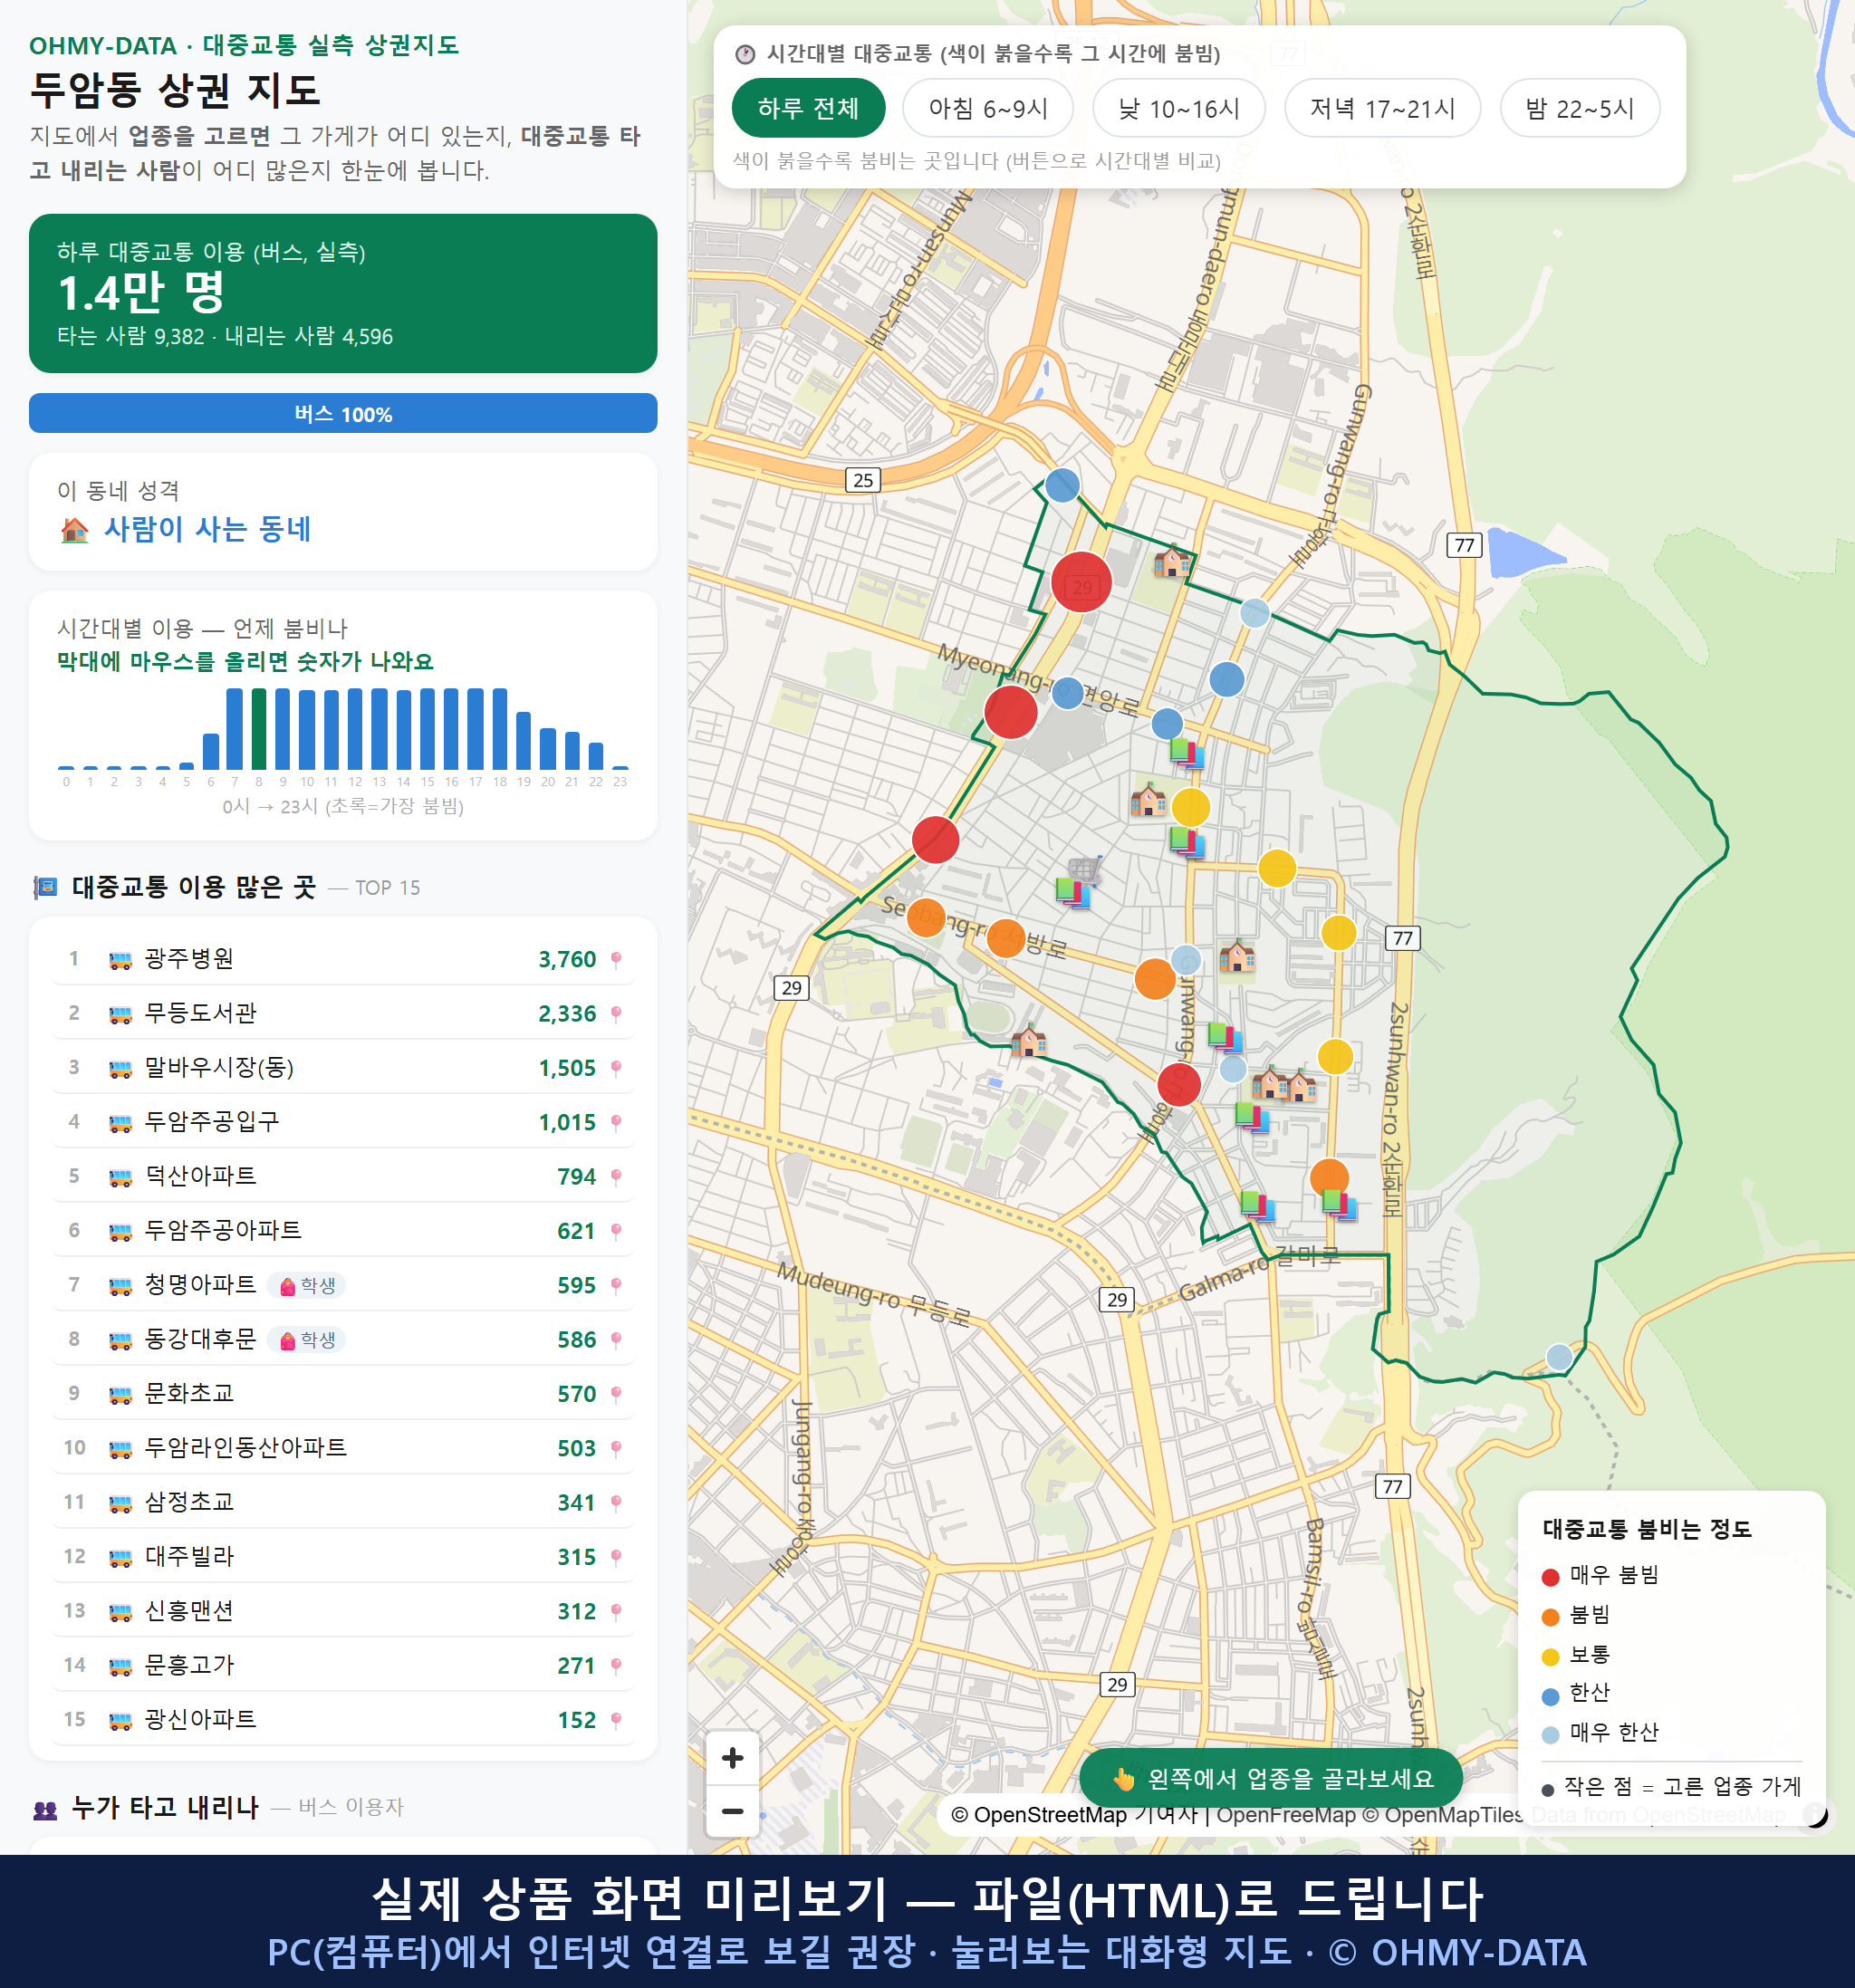The image size is (1855, 1988).
Task: Click the 광주병원 list row
Action: [x=343, y=960]
